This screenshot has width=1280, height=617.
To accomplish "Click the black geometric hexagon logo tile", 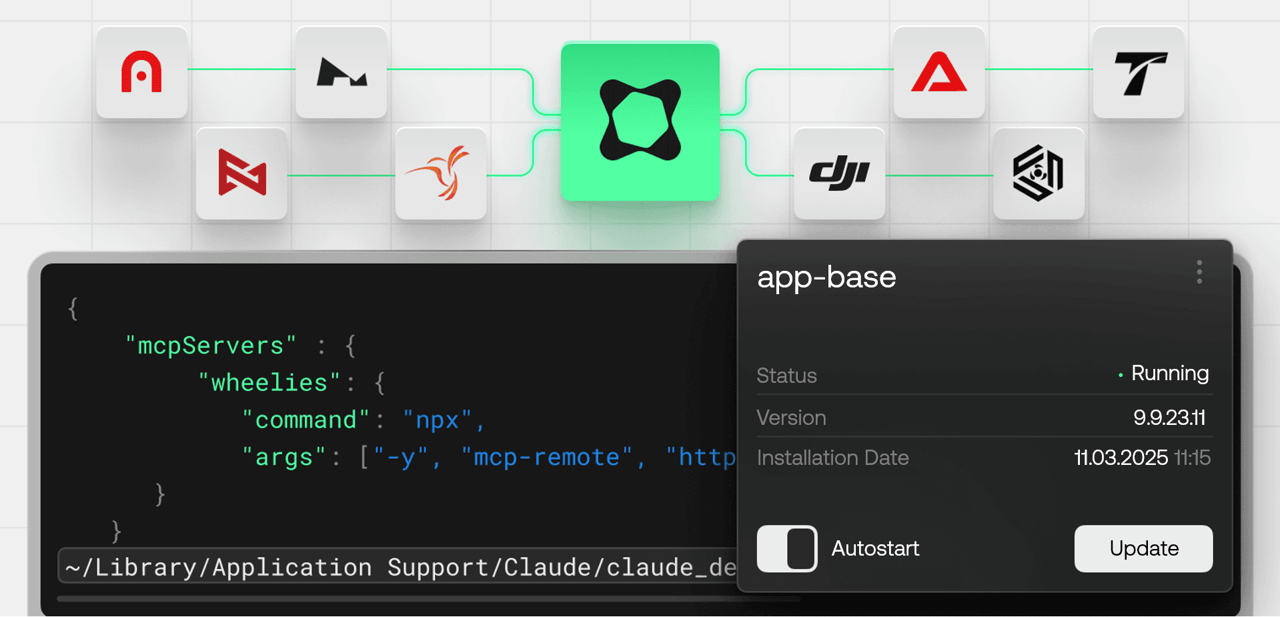I will pyautogui.click(x=1038, y=174).
